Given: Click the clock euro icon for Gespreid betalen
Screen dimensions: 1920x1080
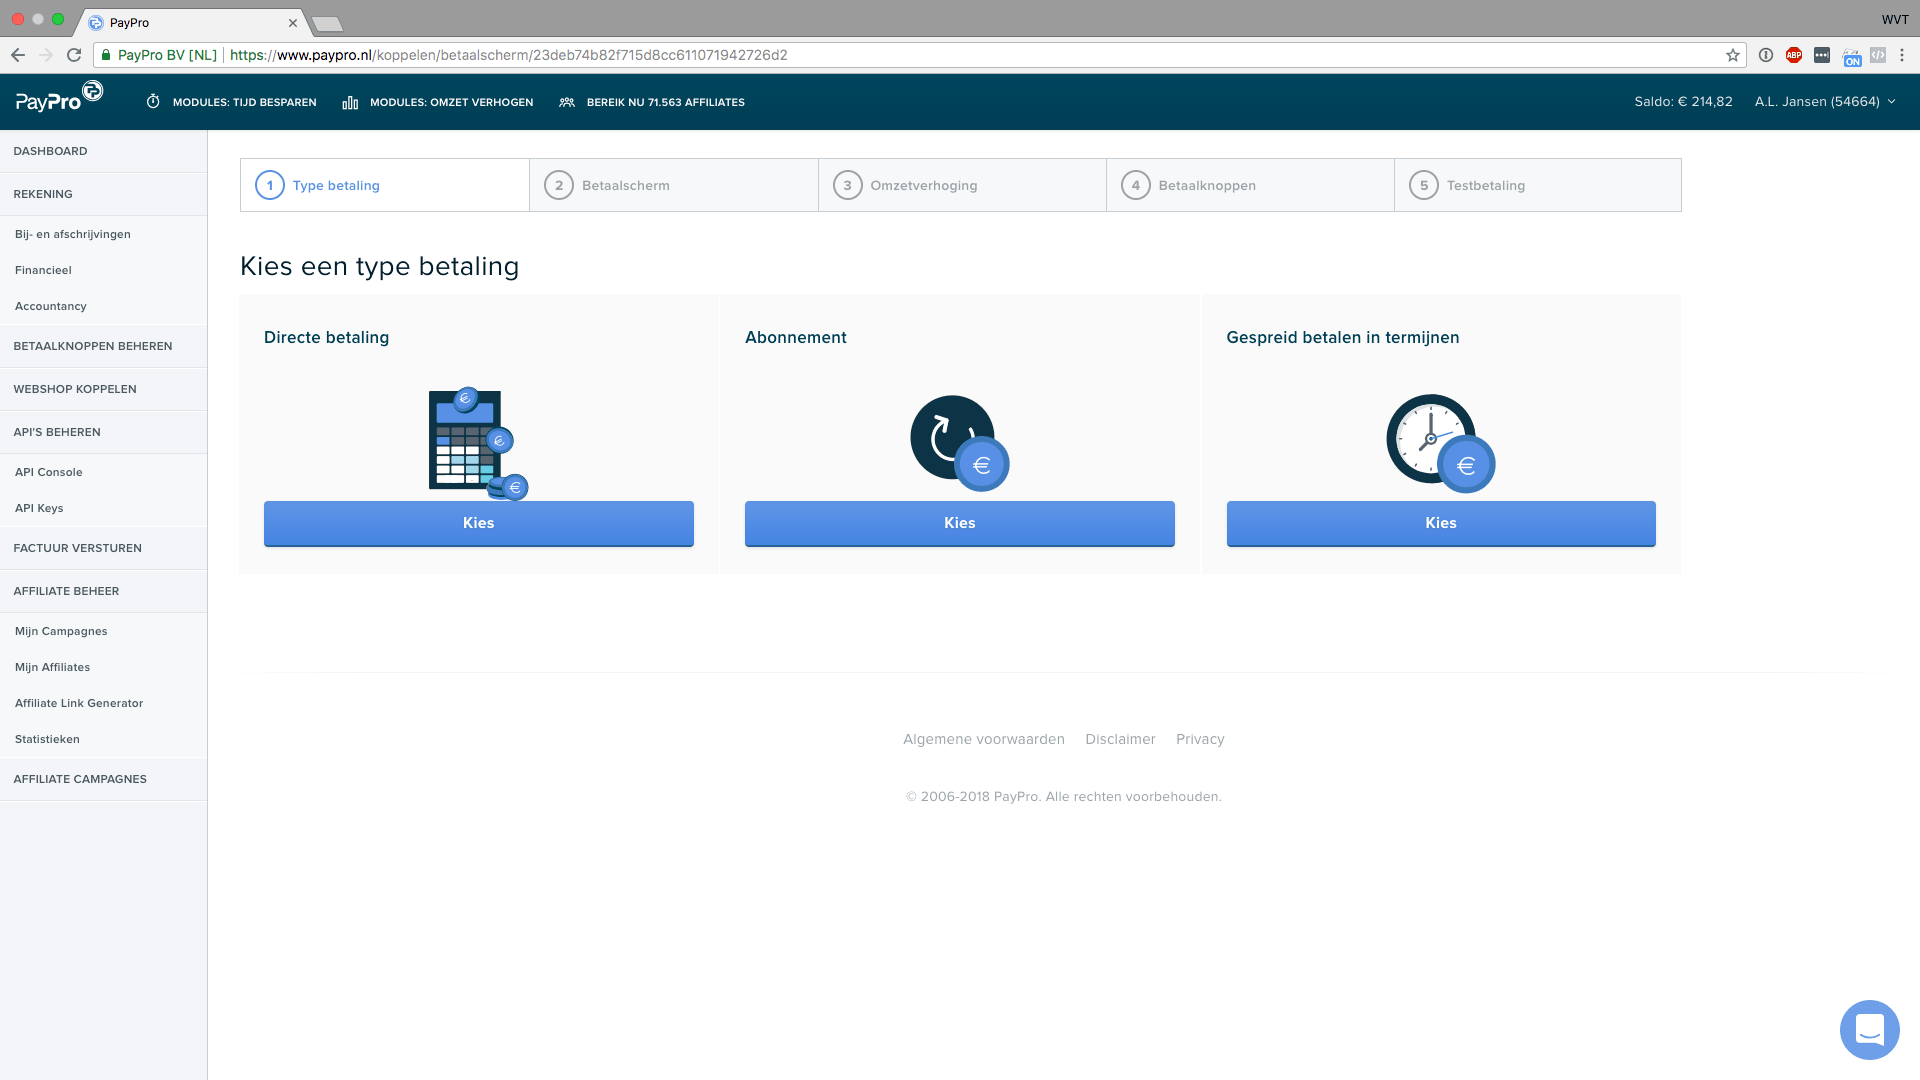Looking at the screenshot, I should (1440, 443).
